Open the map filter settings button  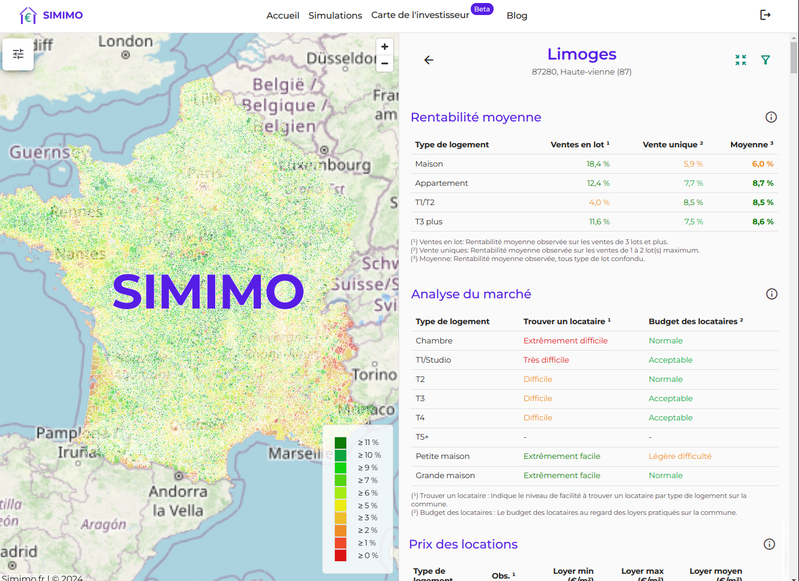(18, 54)
